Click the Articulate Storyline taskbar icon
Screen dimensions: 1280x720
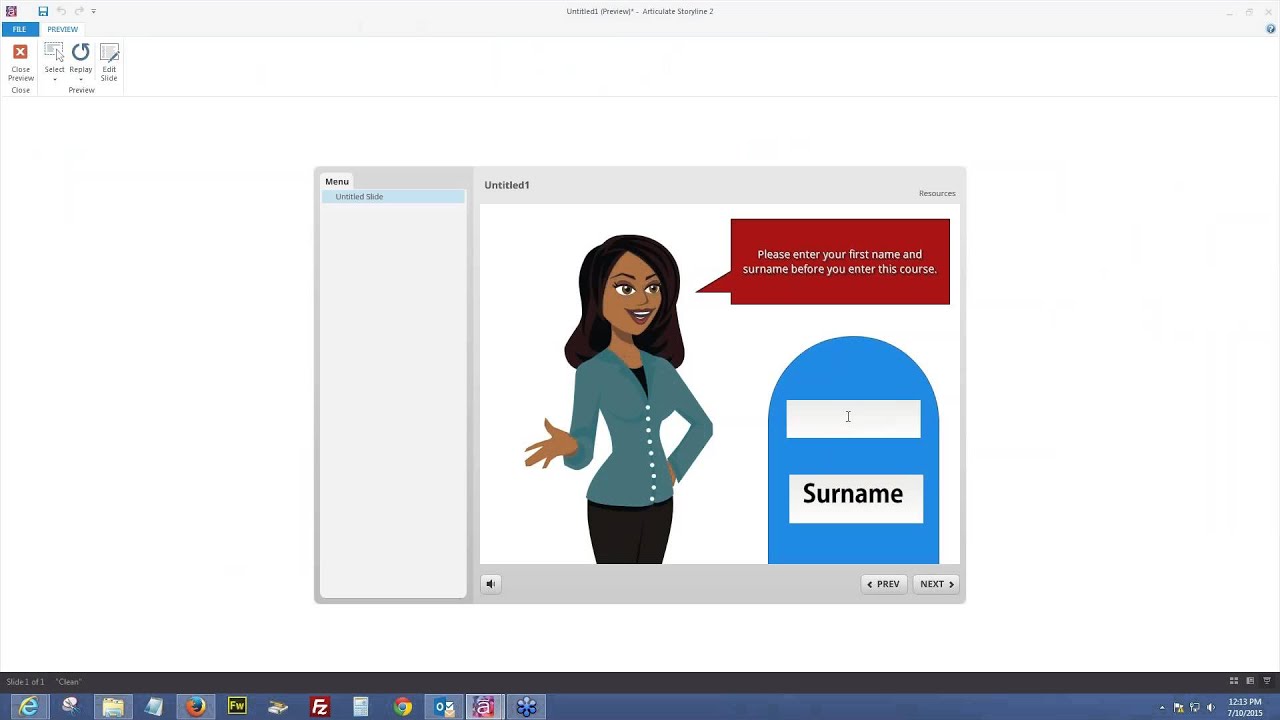(x=484, y=707)
